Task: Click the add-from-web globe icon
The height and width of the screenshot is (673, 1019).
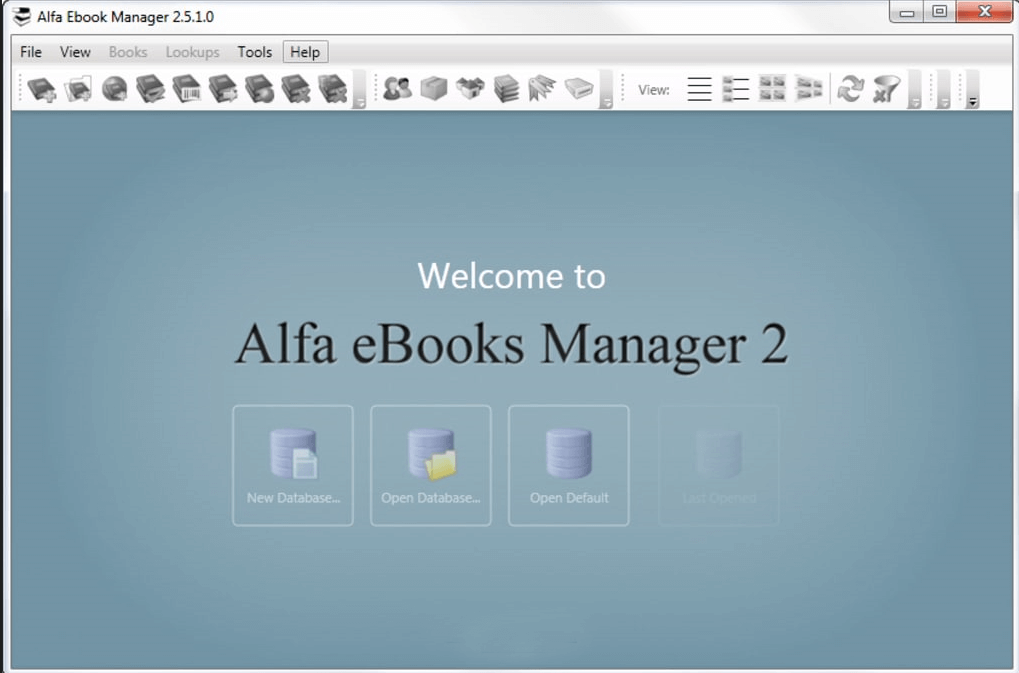Action: [115, 89]
